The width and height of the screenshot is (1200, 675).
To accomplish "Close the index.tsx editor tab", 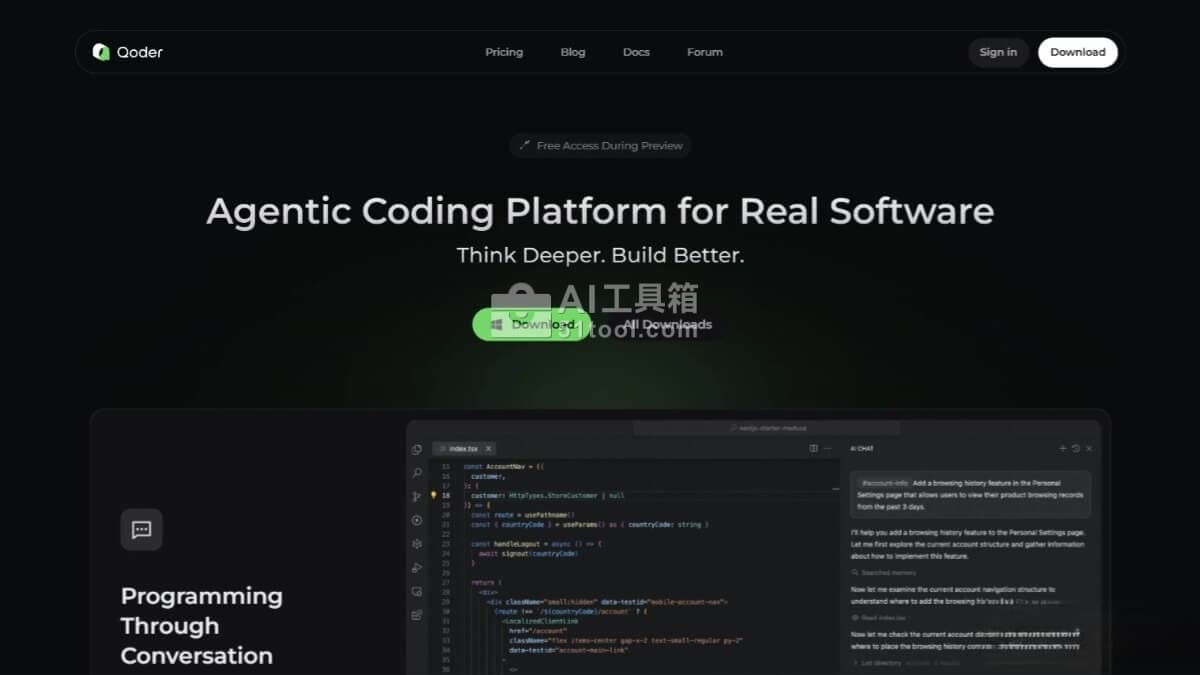I will [x=487, y=449].
